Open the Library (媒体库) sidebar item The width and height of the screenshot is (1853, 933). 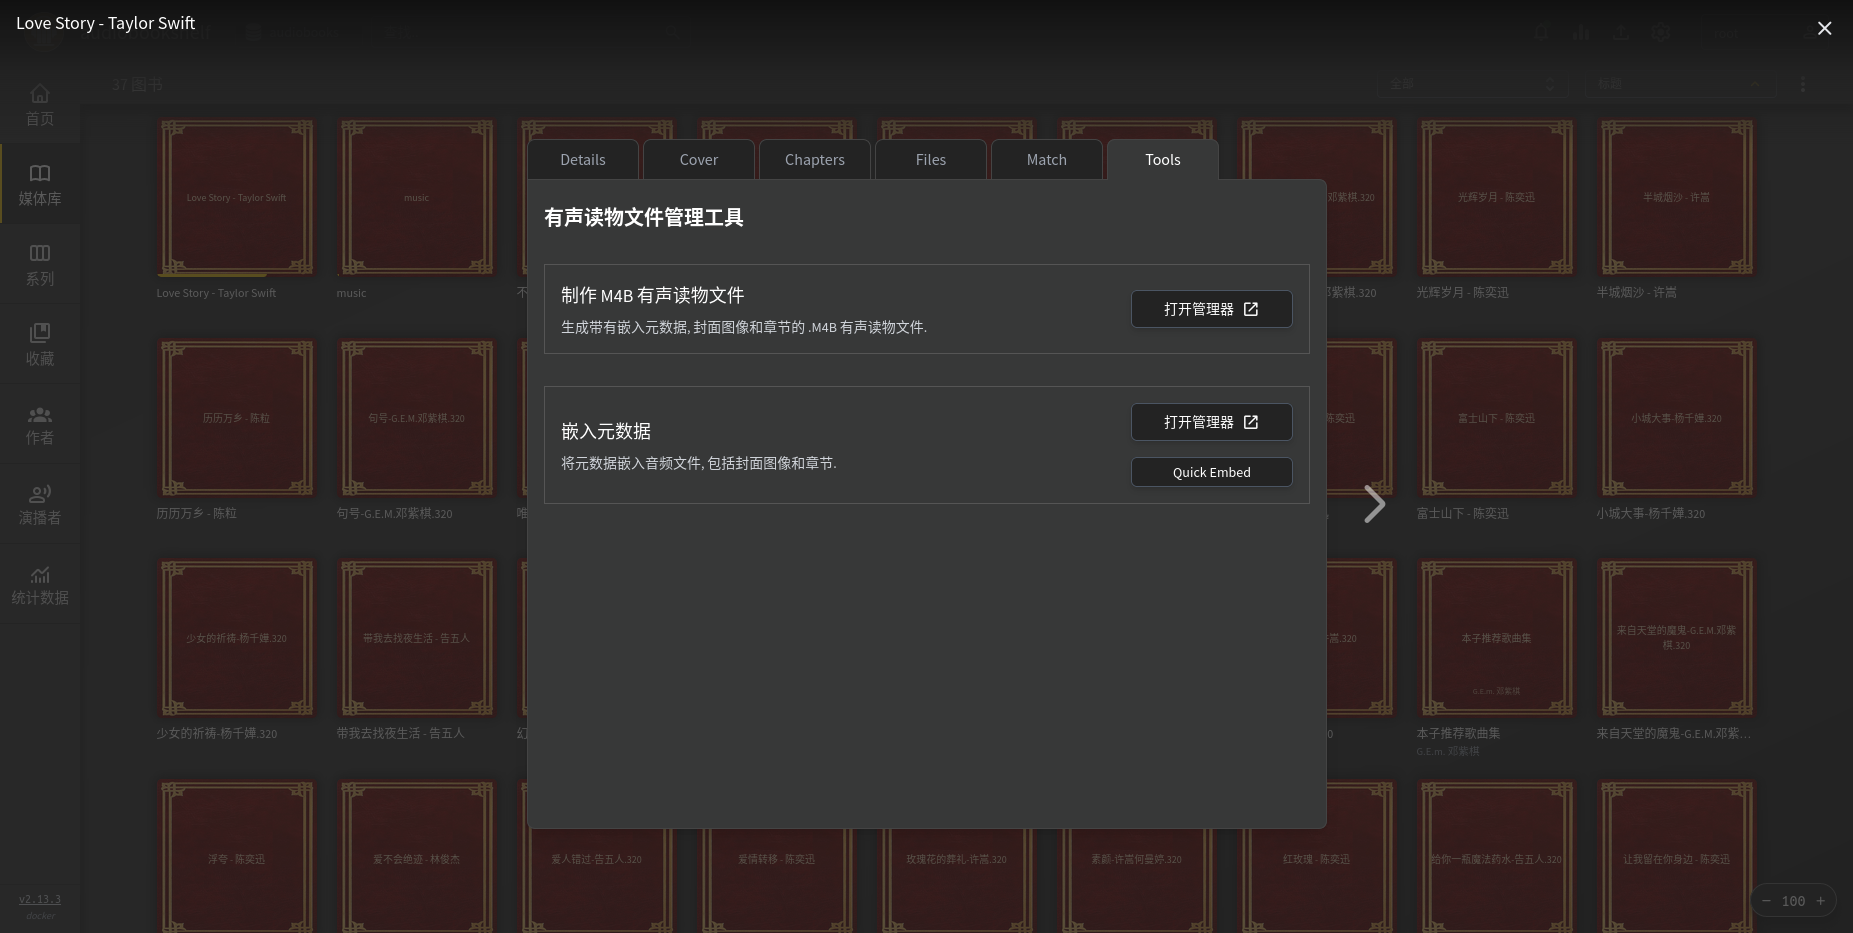click(40, 185)
